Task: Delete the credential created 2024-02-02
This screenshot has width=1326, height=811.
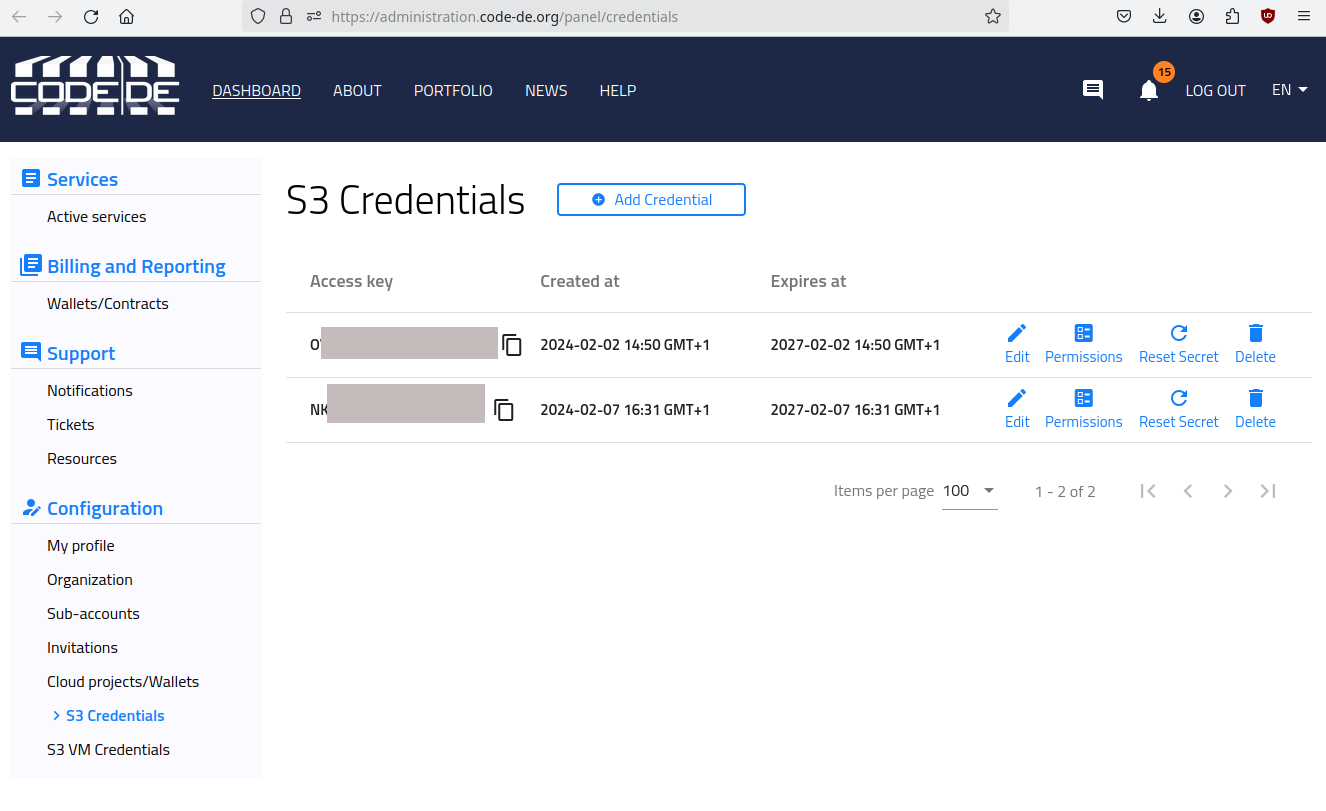Action: 1255,344
